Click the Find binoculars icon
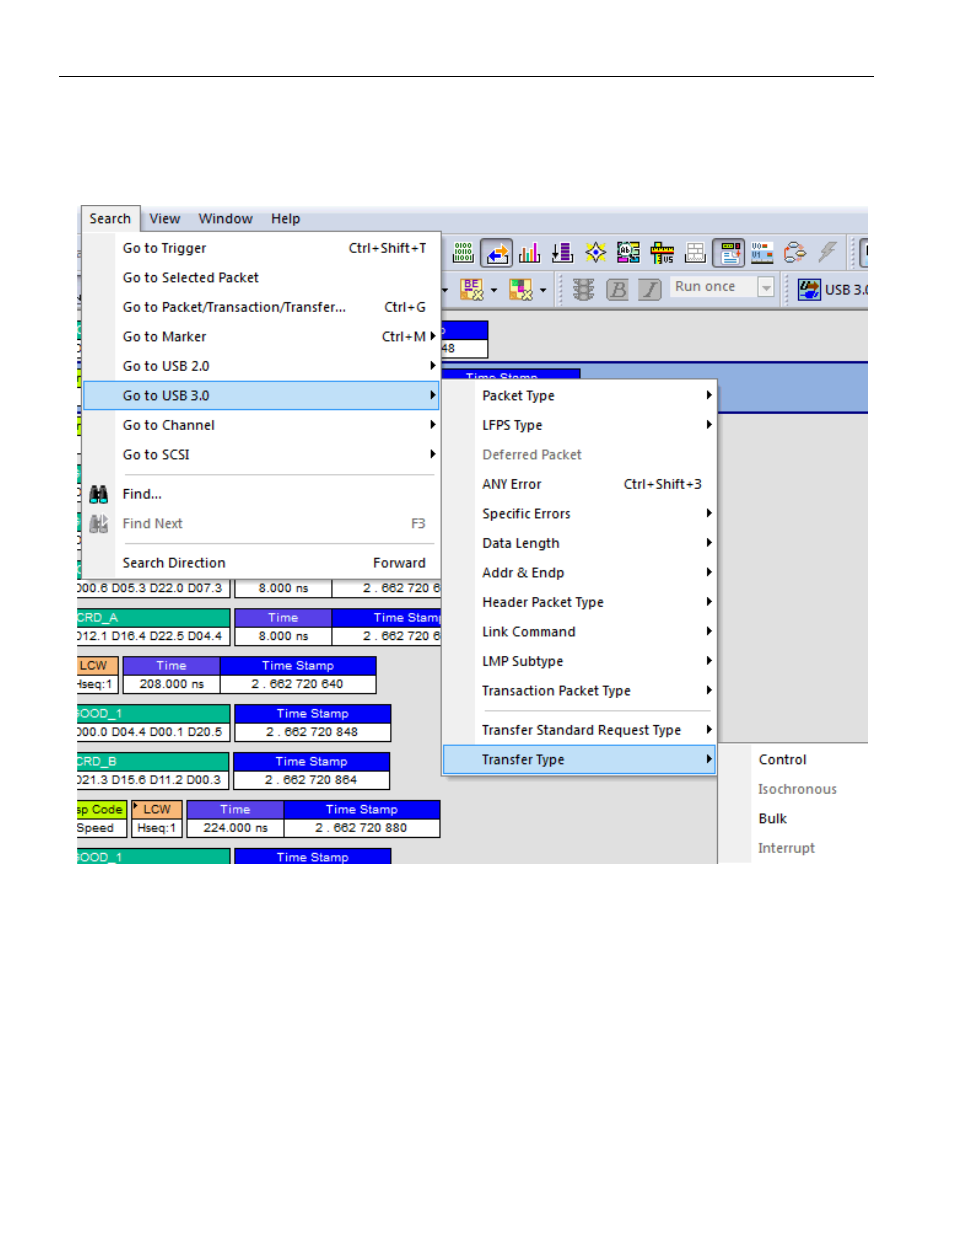The width and height of the screenshot is (954, 1235). pyautogui.click(x=99, y=494)
